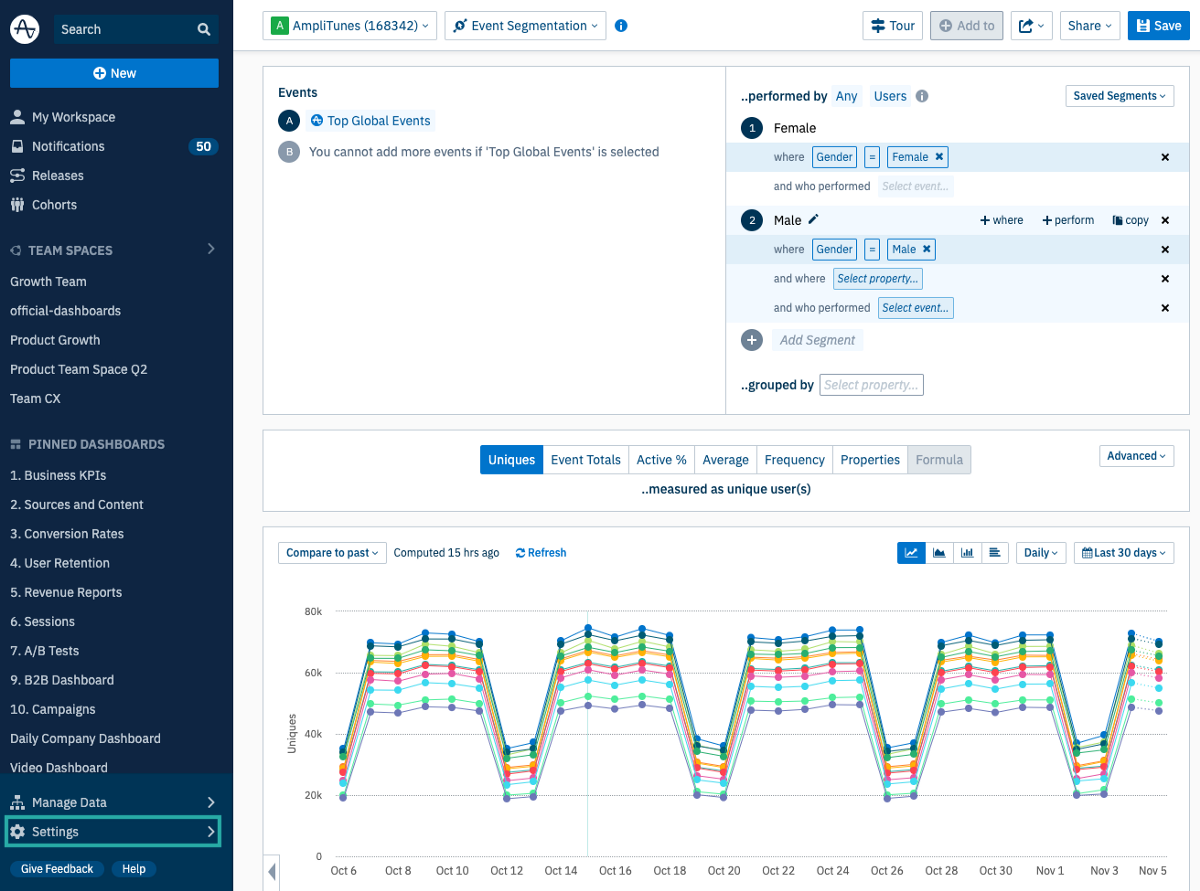Expand the Settings sidebar menu

tap(113, 831)
